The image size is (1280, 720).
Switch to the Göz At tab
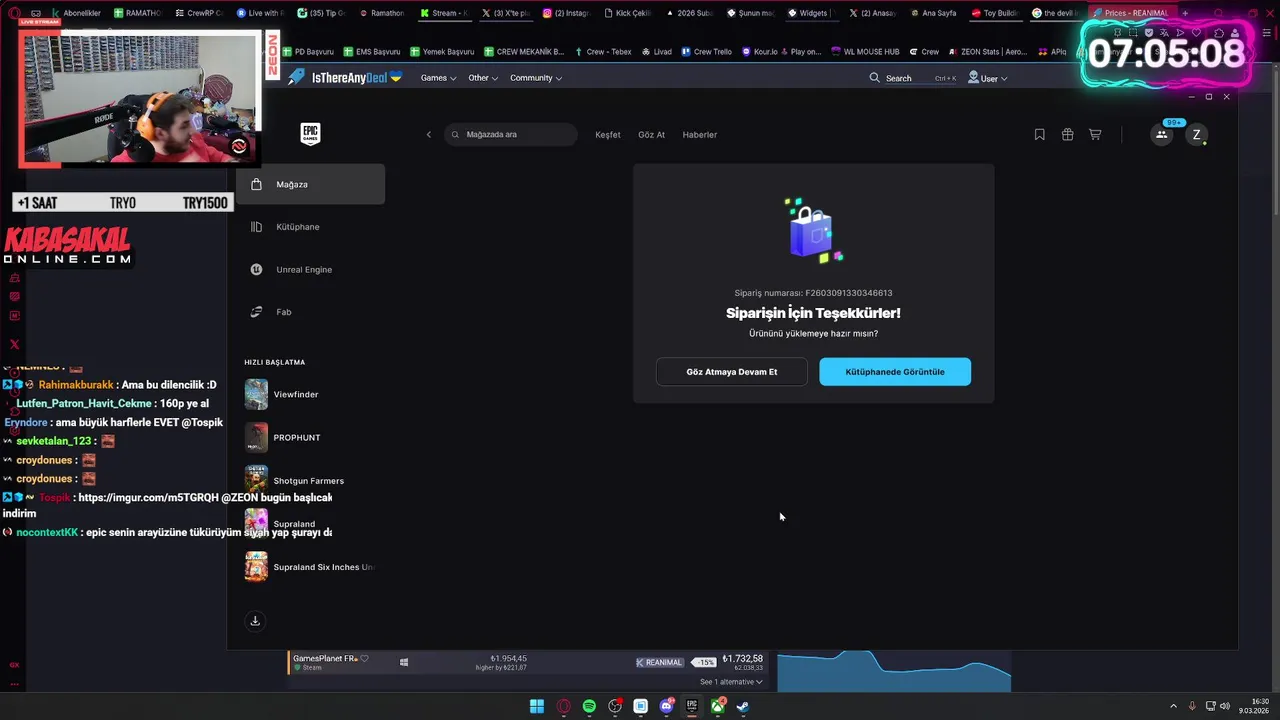tap(651, 135)
